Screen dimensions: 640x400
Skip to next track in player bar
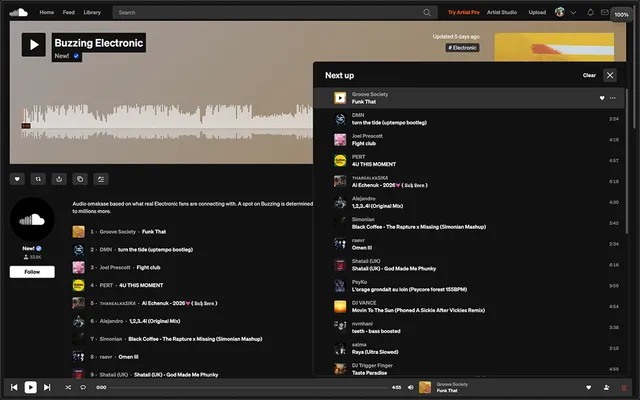click(x=47, y=387)
